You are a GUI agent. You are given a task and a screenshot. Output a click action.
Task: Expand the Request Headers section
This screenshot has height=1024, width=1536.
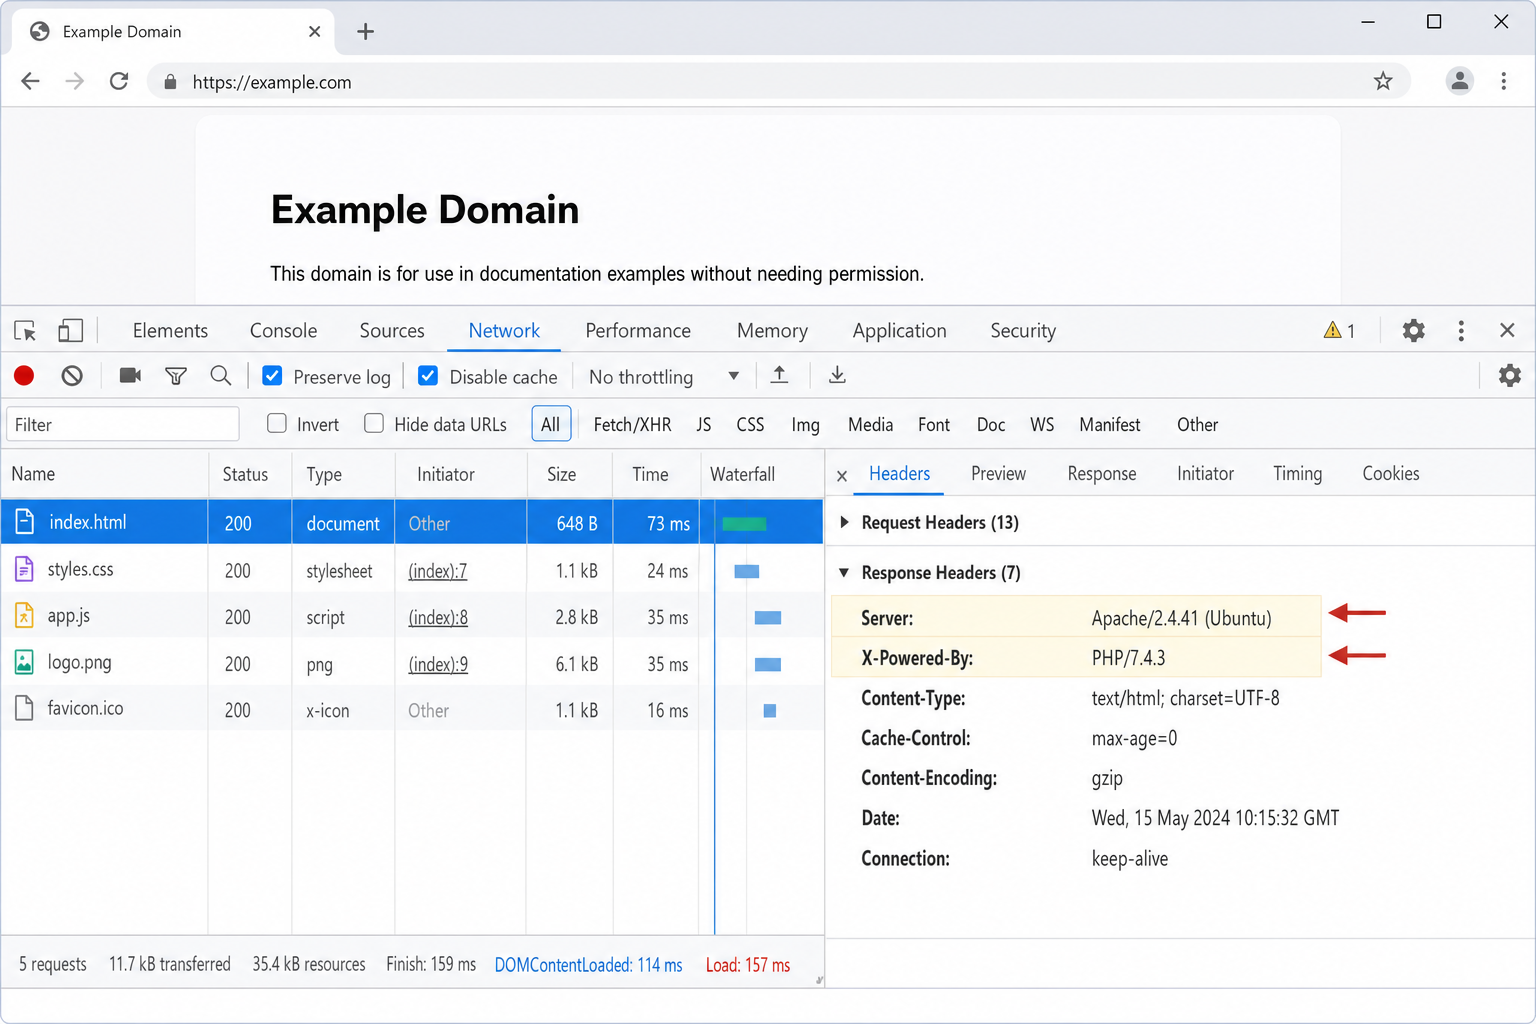(x=845, y=522)
